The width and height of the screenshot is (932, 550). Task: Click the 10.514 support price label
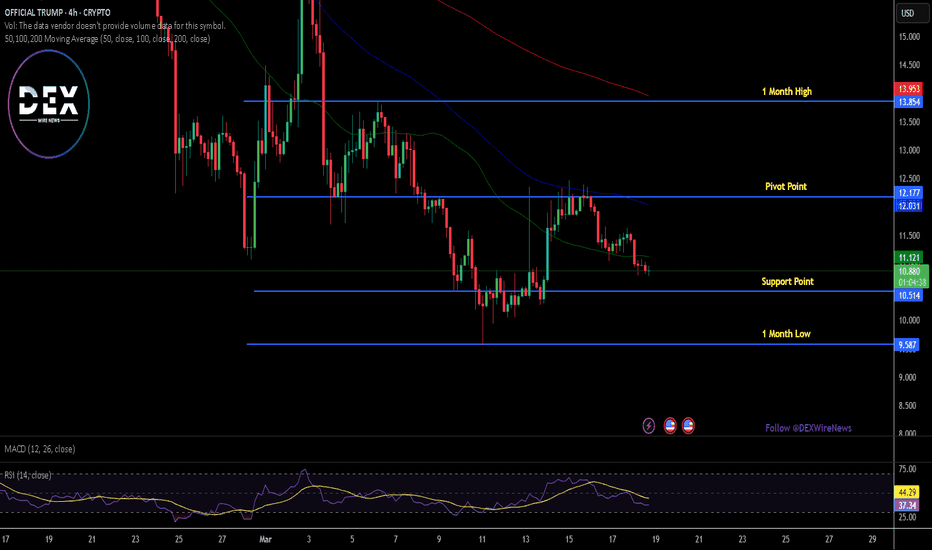point(908,296)
